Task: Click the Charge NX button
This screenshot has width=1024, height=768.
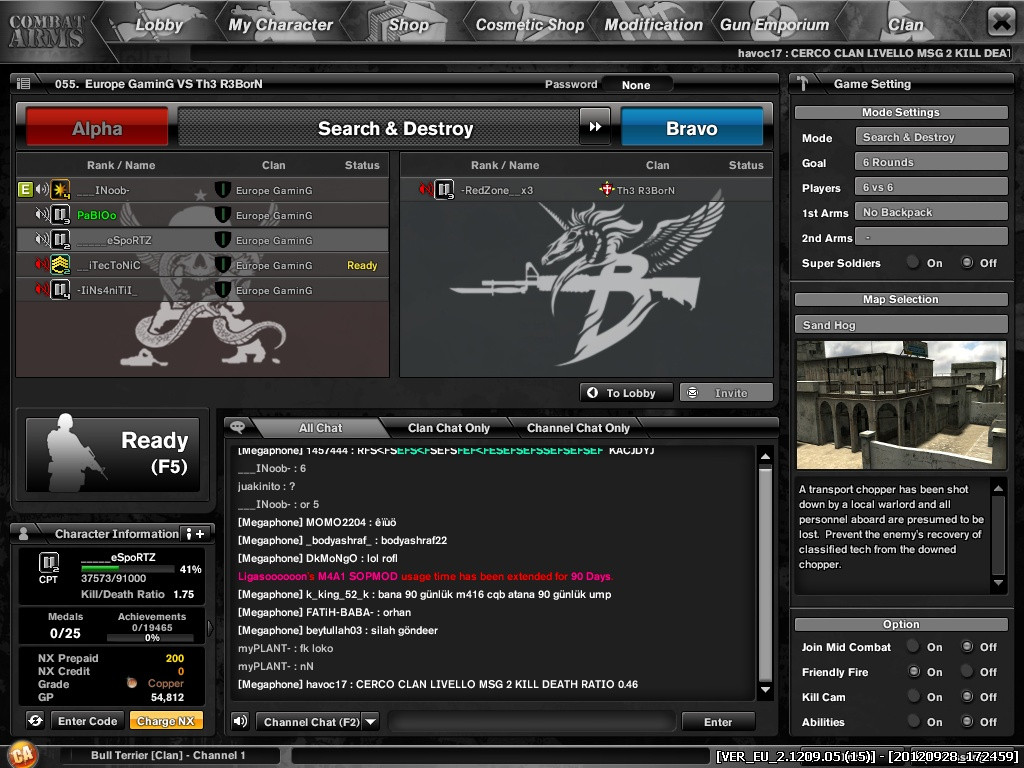Action: (x=166, y=721)
